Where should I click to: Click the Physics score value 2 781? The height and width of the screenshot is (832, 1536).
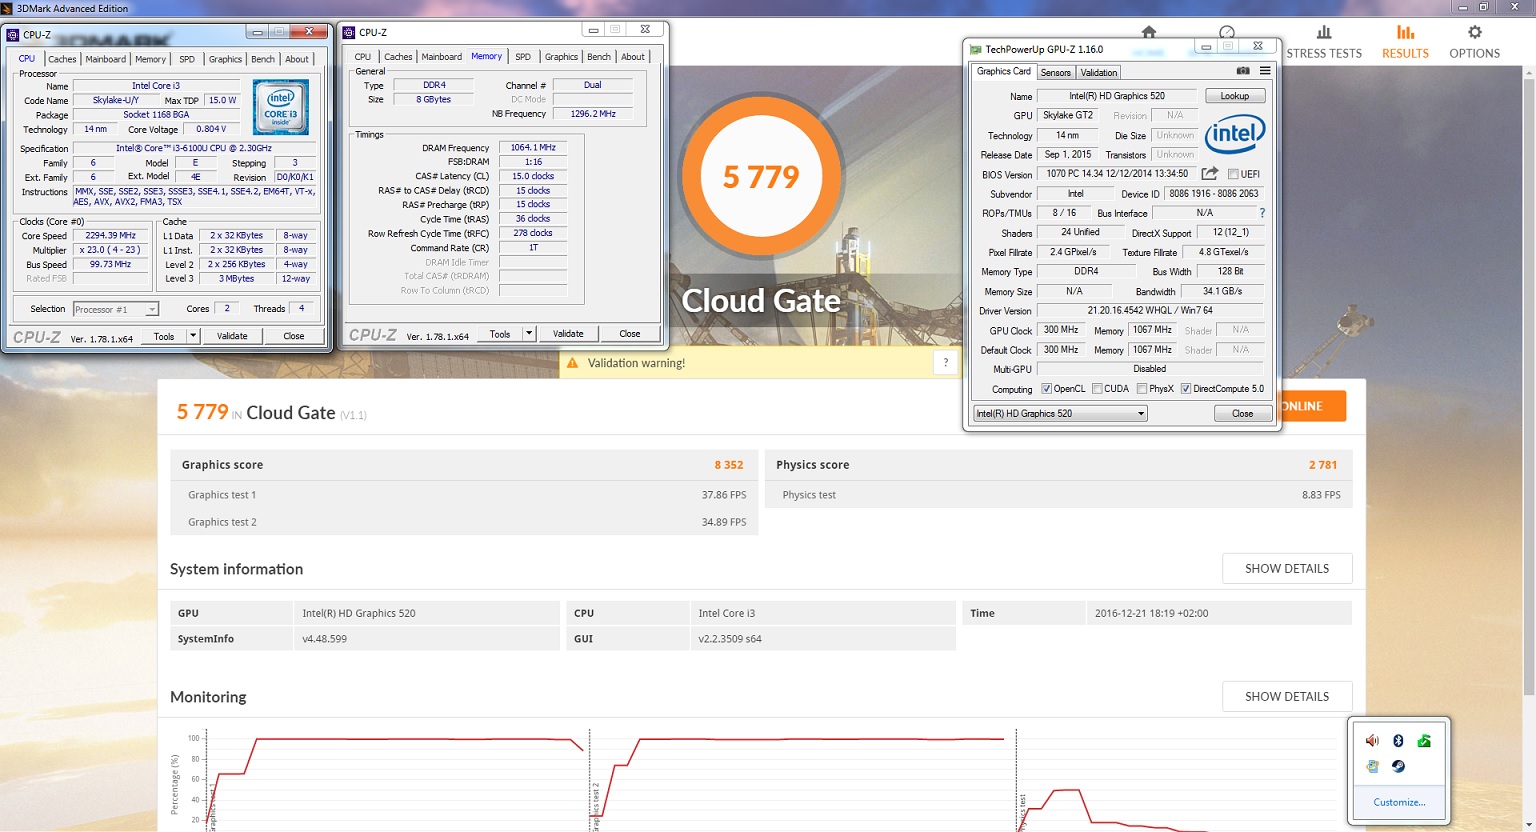(x=1323, y=465)
